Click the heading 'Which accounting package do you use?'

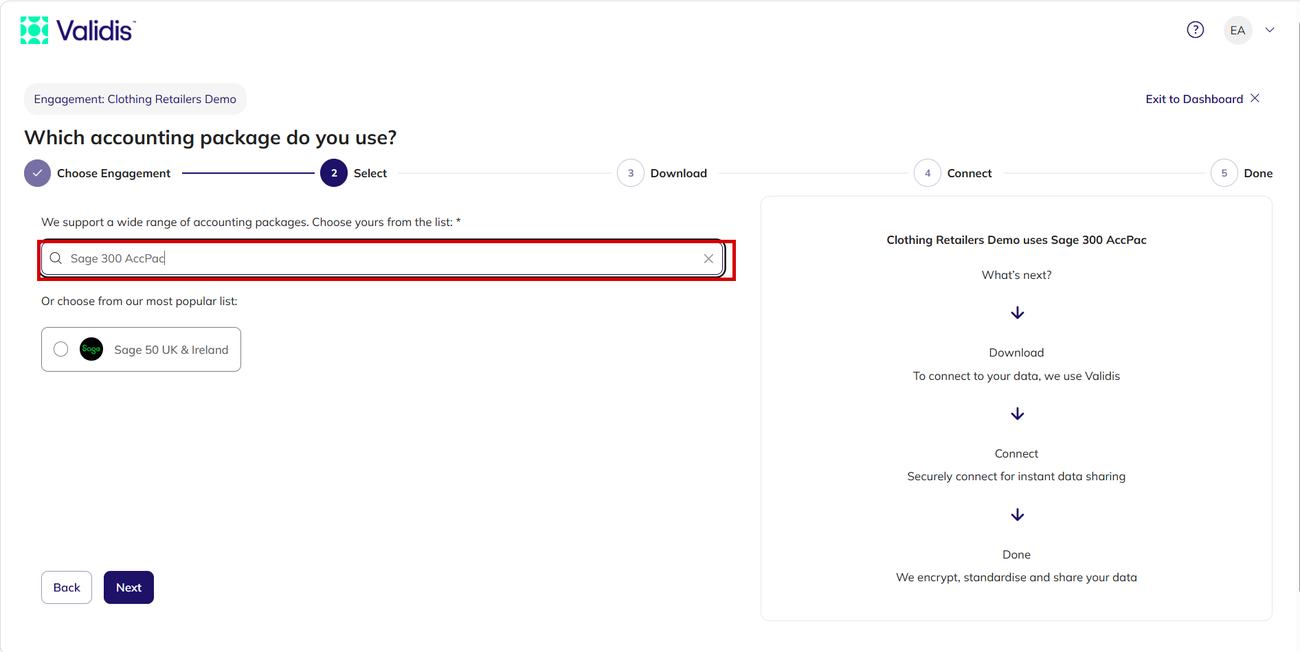pyautogui.click(x=210, y=137)
